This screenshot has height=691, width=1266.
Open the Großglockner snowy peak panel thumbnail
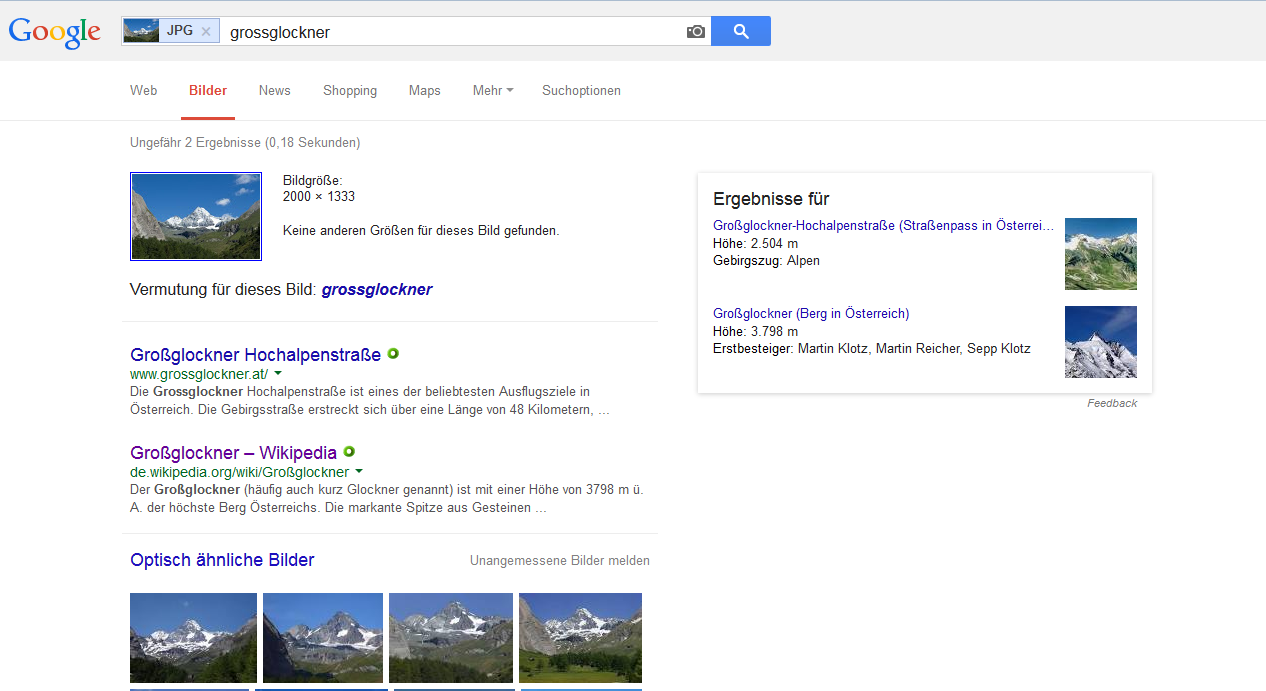[x=1101, y=342]
